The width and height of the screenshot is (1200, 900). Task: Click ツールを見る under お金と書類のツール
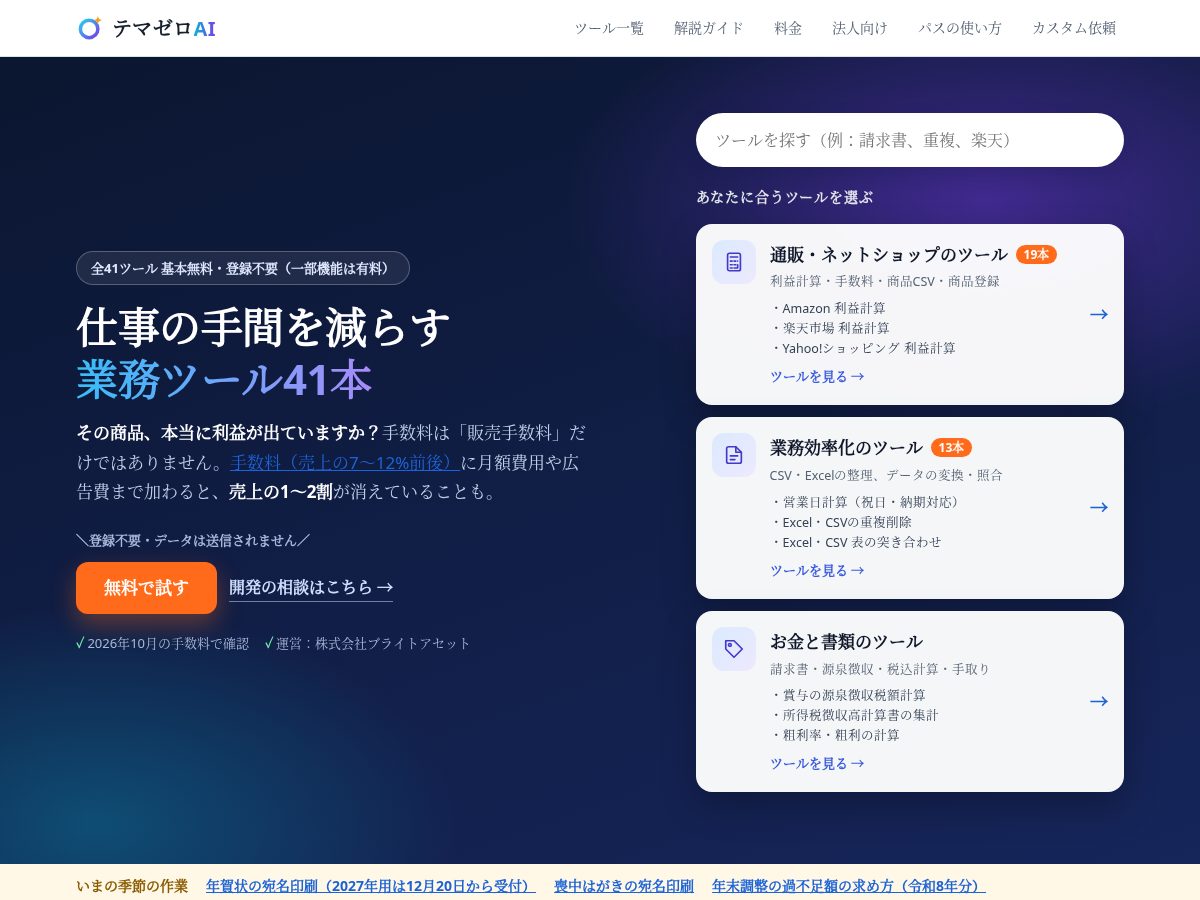pos(817,763)
